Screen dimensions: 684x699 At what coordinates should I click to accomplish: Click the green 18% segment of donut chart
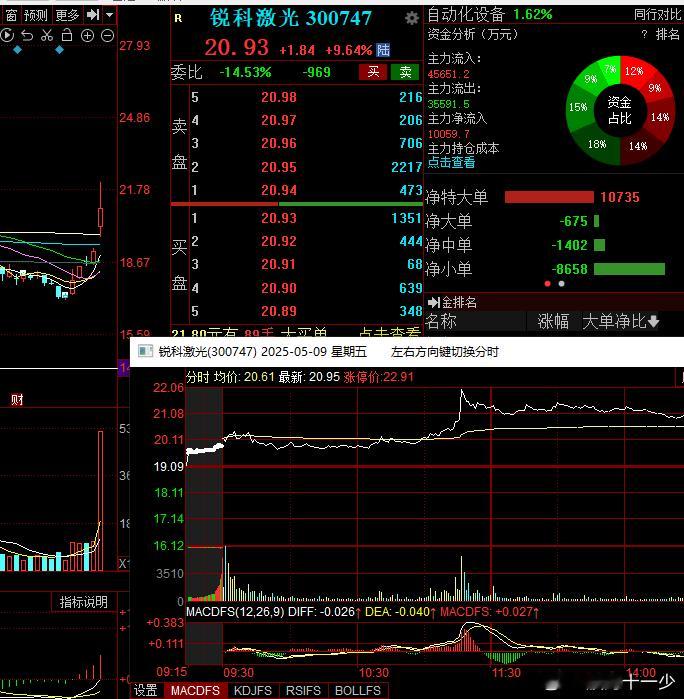[x=597, y=144]
